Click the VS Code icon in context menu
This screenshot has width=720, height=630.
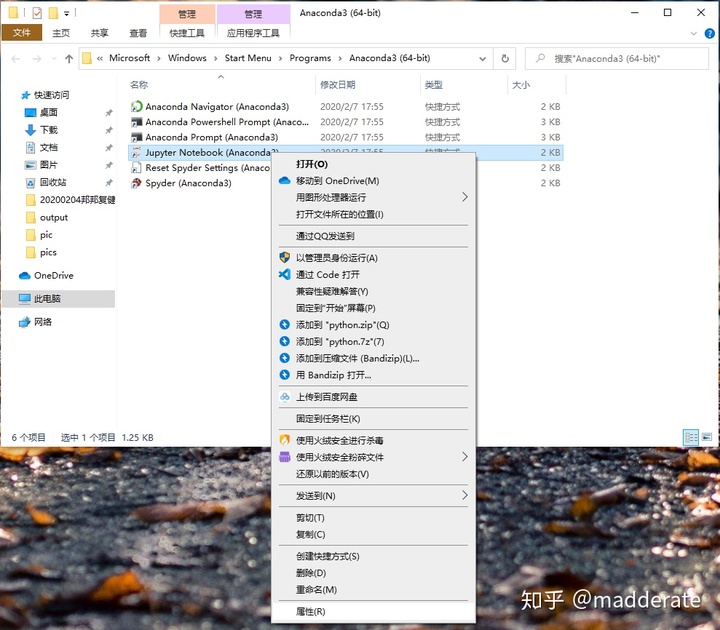point(285,275)
